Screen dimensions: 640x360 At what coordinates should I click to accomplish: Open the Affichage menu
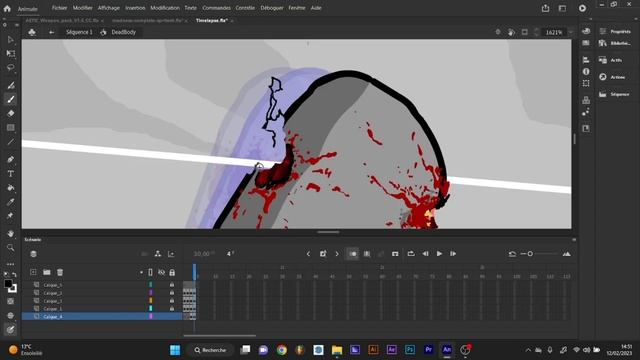point(109,8)
